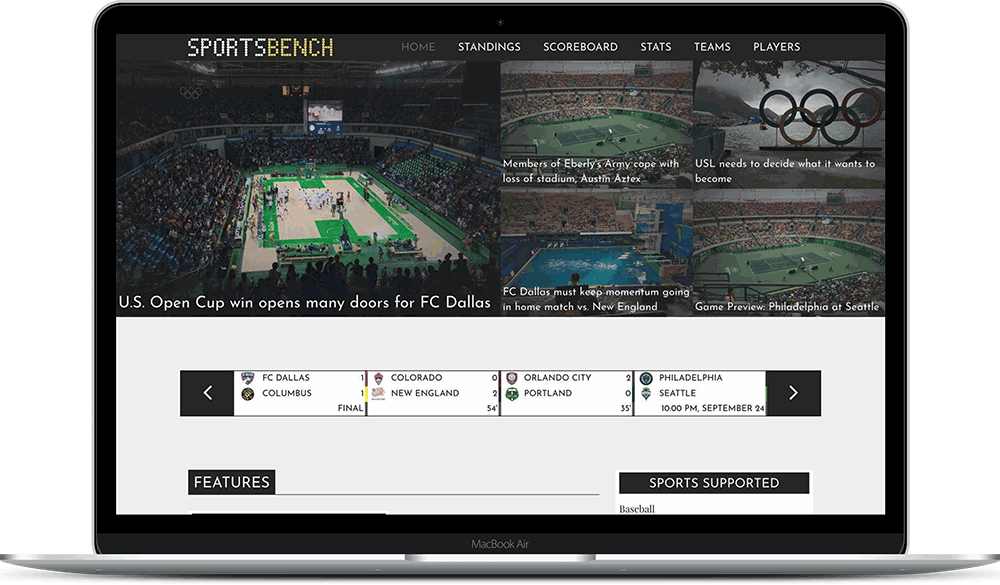Select the COLORADO name in scoreboard
Image resolution: width=1000 pixels, height=585 pixels.
(x=416, y=378)
